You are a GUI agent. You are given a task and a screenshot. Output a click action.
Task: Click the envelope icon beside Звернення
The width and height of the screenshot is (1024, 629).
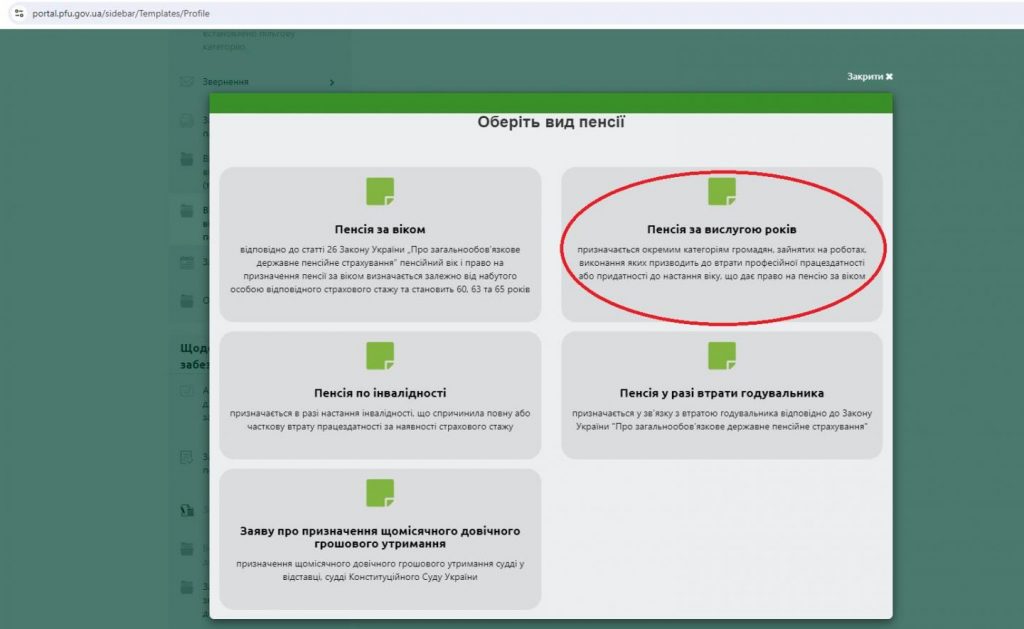186,82
